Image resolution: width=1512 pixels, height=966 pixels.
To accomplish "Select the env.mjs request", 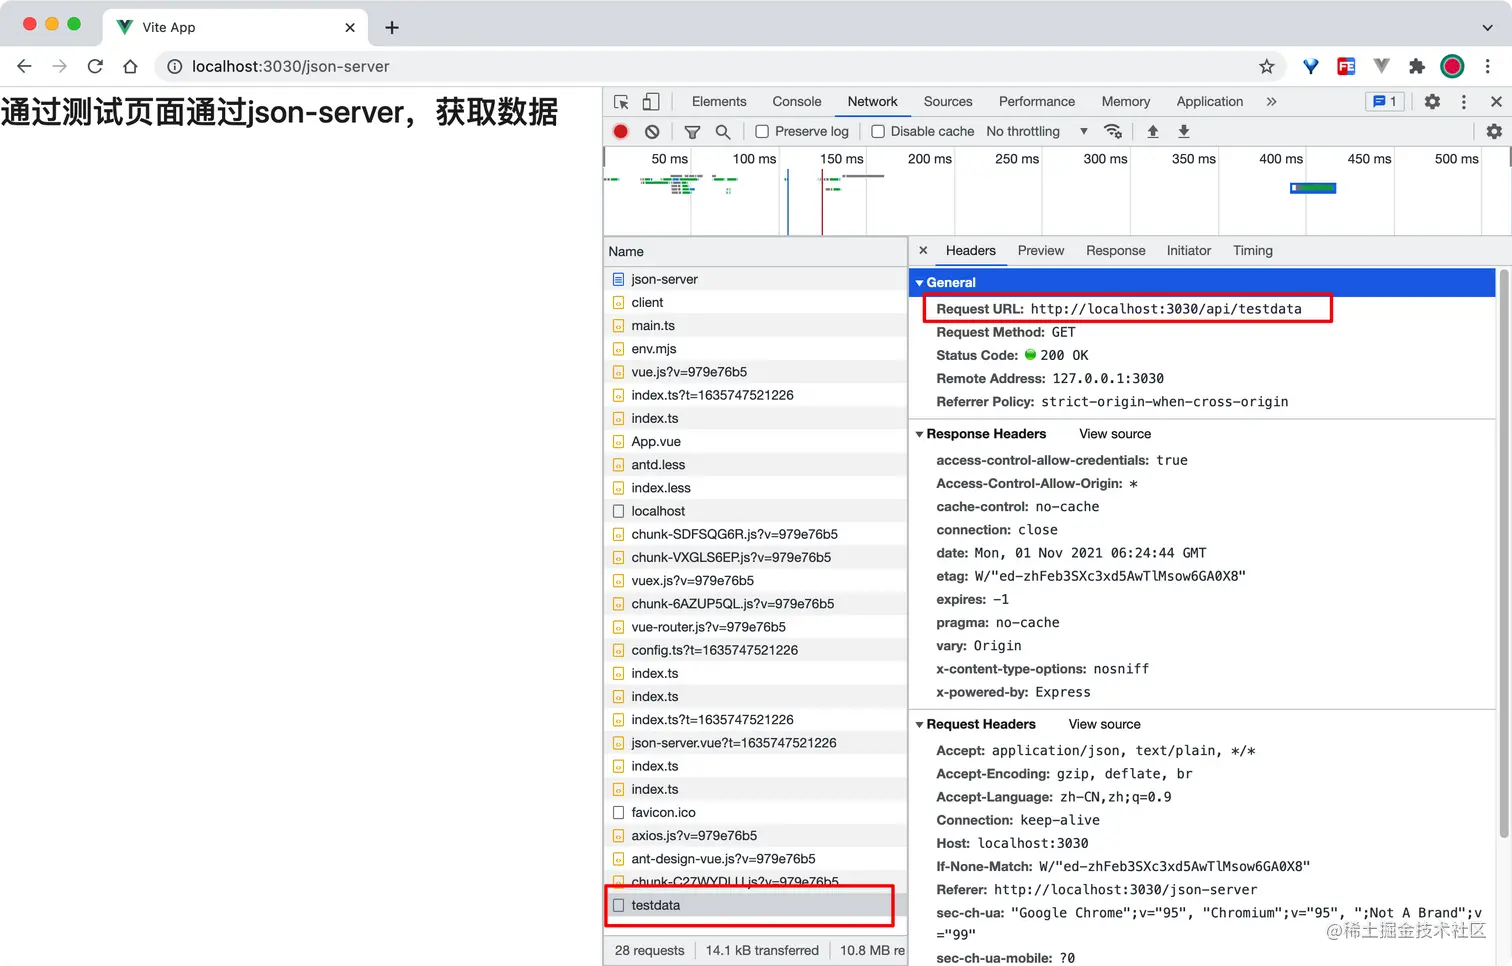I will click(755, 349).
